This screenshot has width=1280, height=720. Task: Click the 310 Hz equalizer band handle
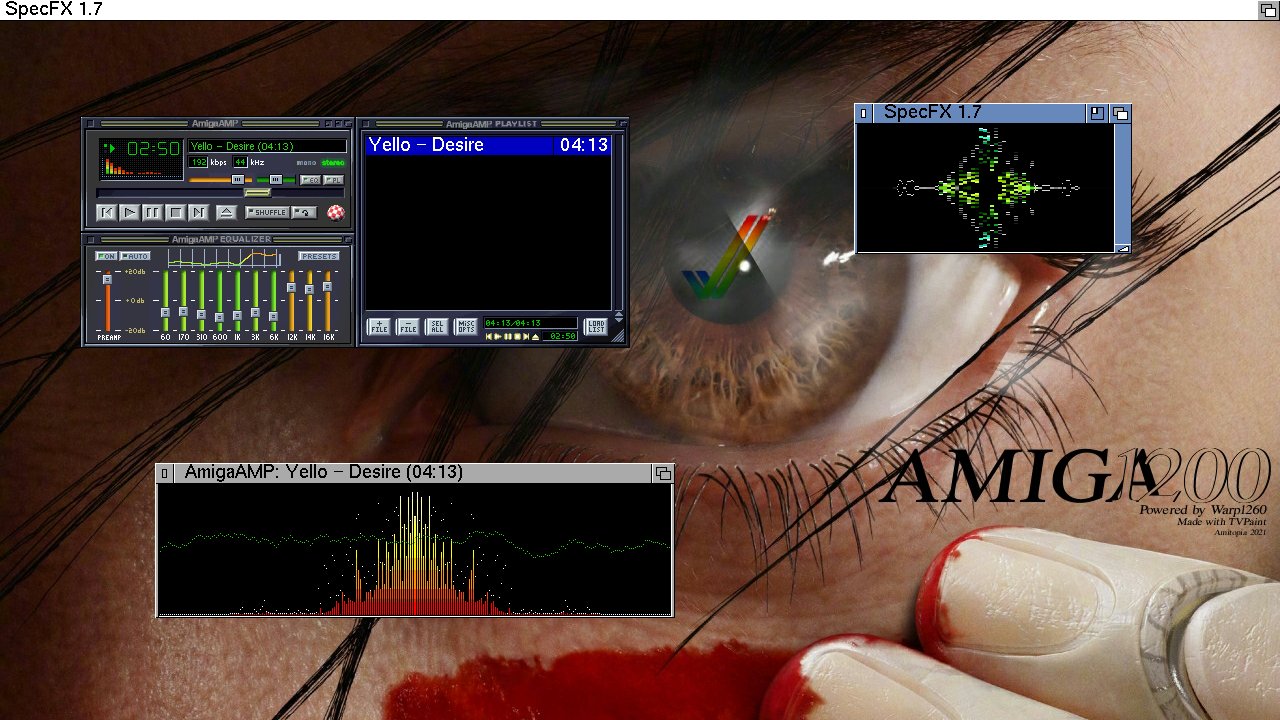[x=201, y=315]
